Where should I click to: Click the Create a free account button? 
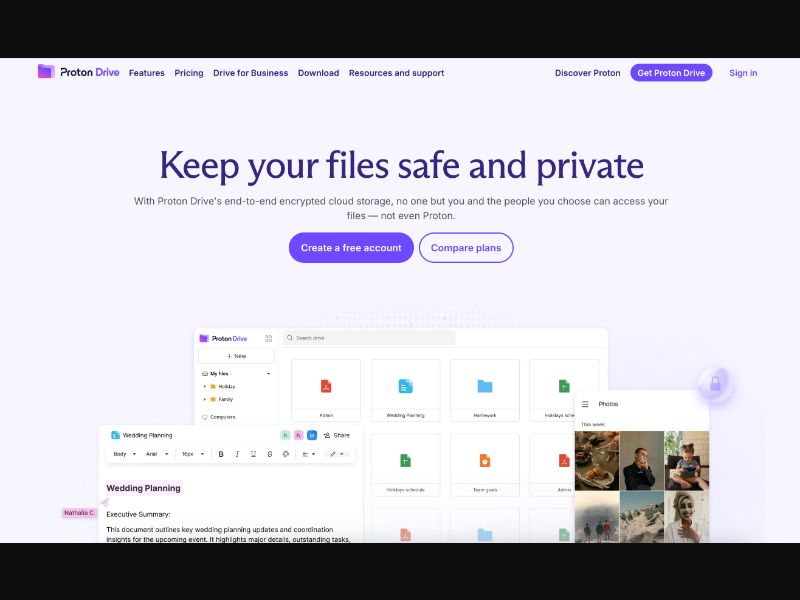351,248
